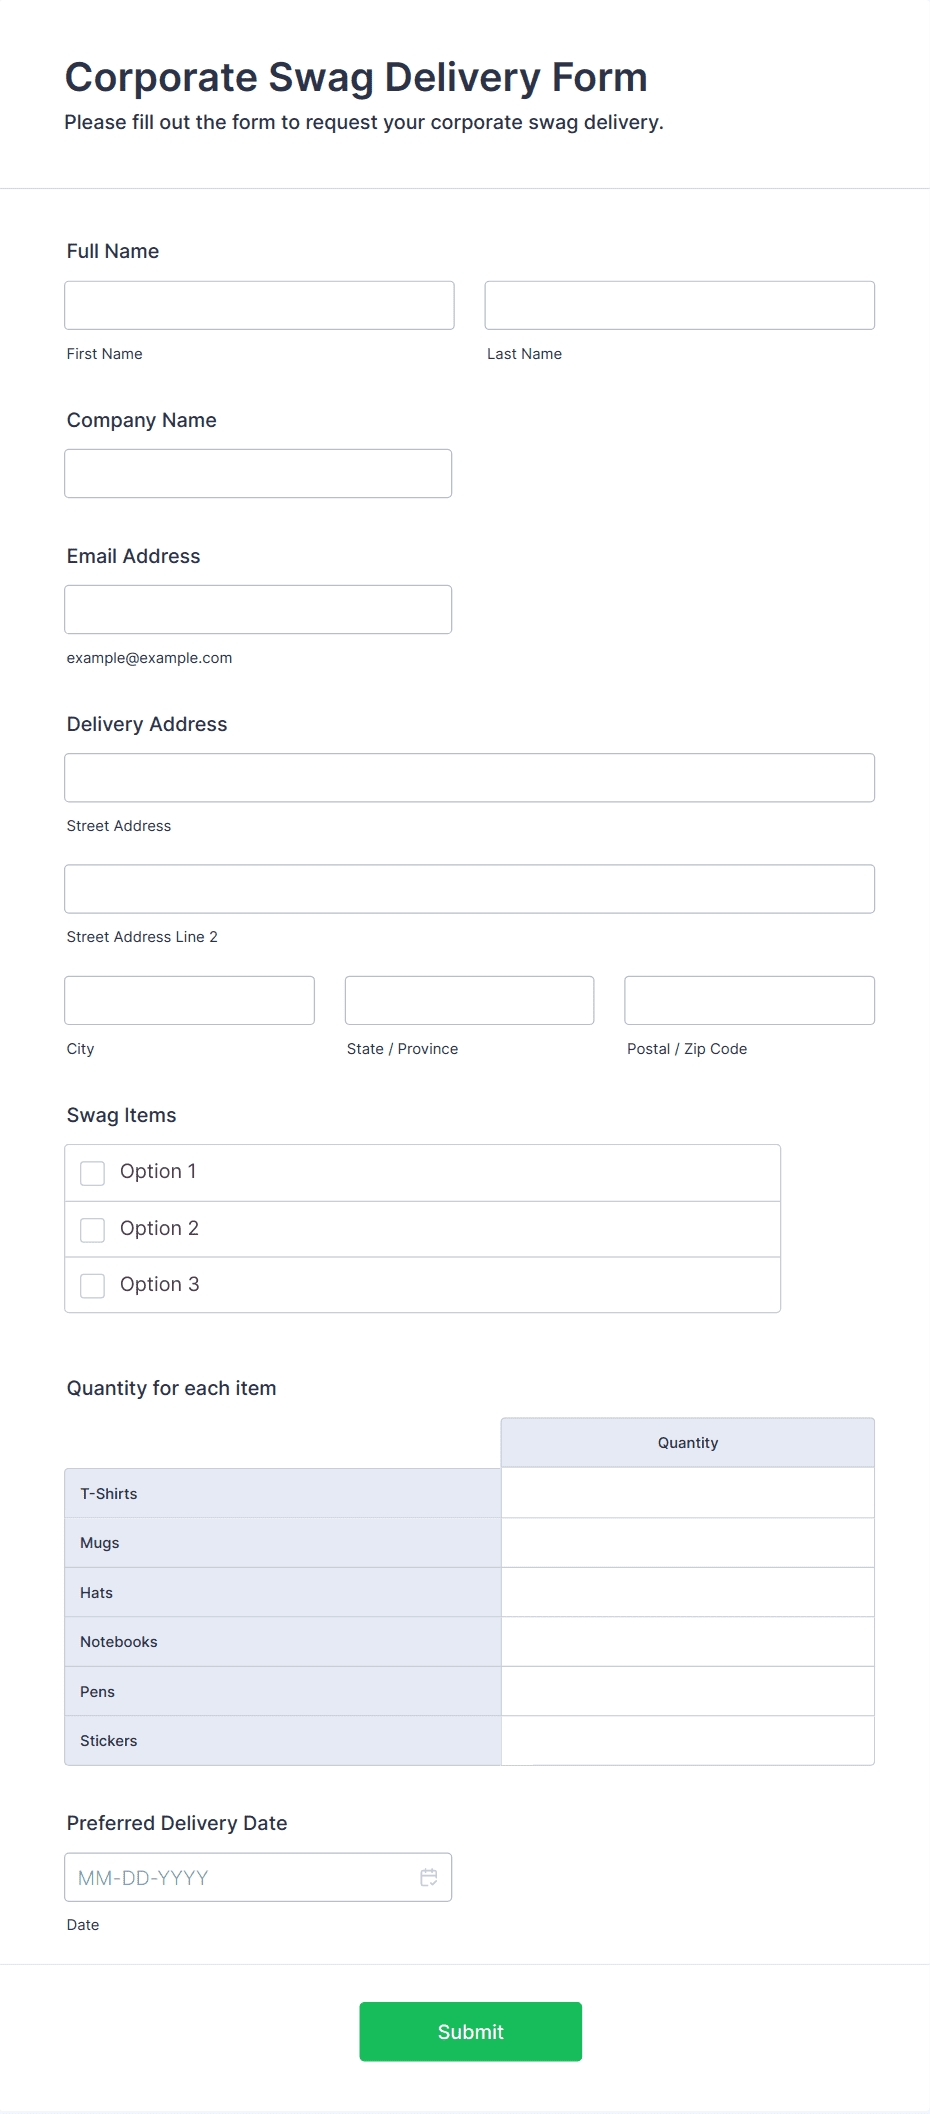This screenshot has height=2114, width=930.
Task: Click the T-Shirts quantity cell
Action: 687,1493
